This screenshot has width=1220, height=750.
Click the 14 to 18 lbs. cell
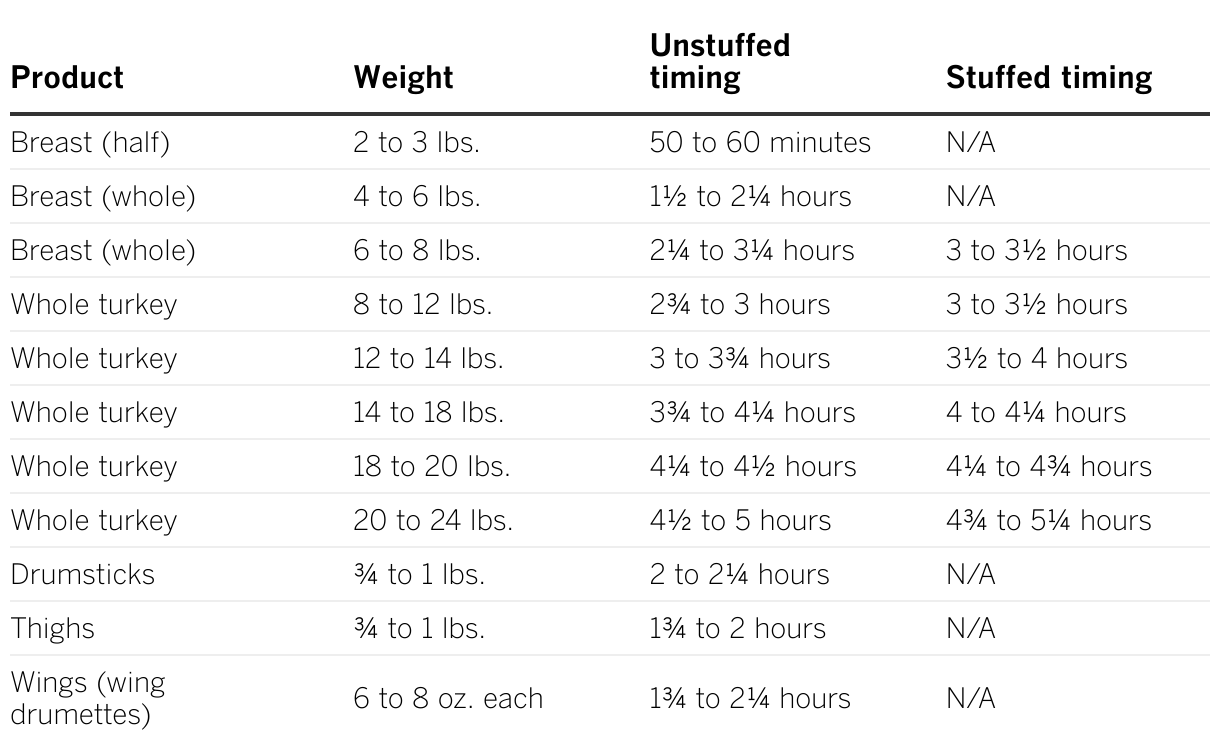(428, 413)
